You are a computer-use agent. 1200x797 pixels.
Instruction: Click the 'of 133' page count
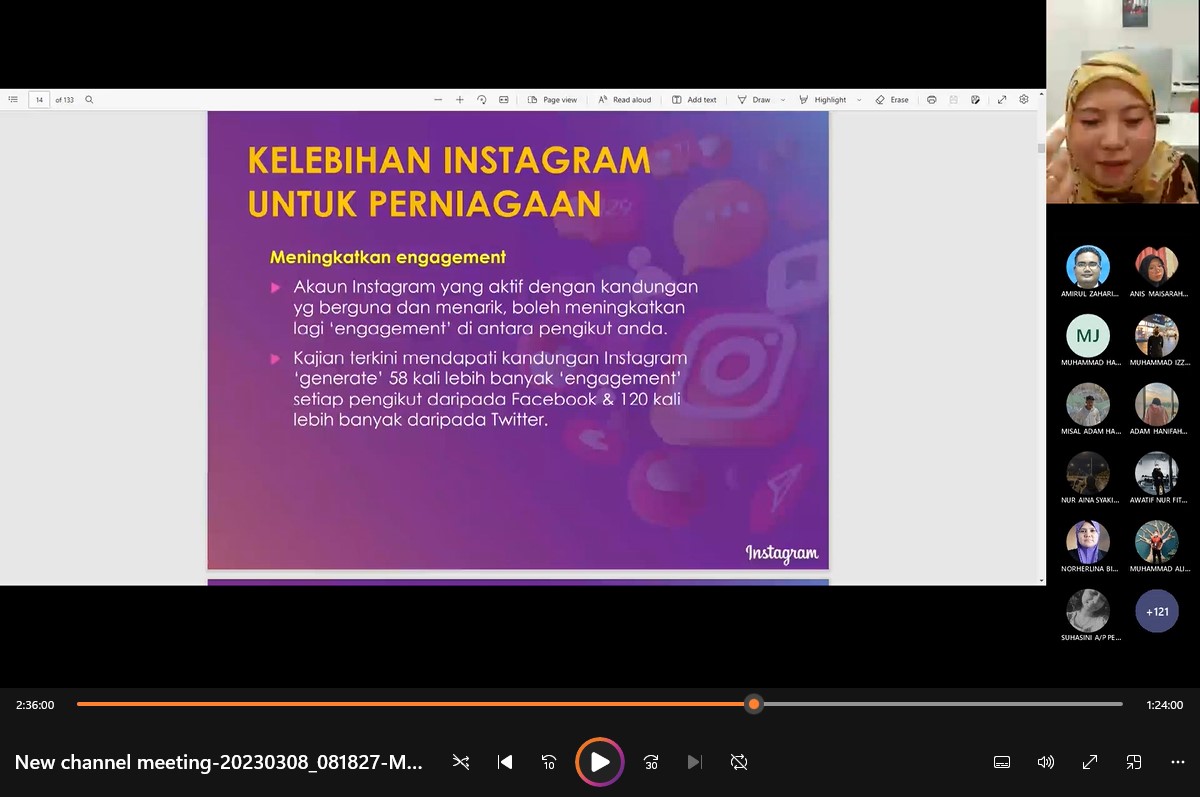tap(65, 100)
